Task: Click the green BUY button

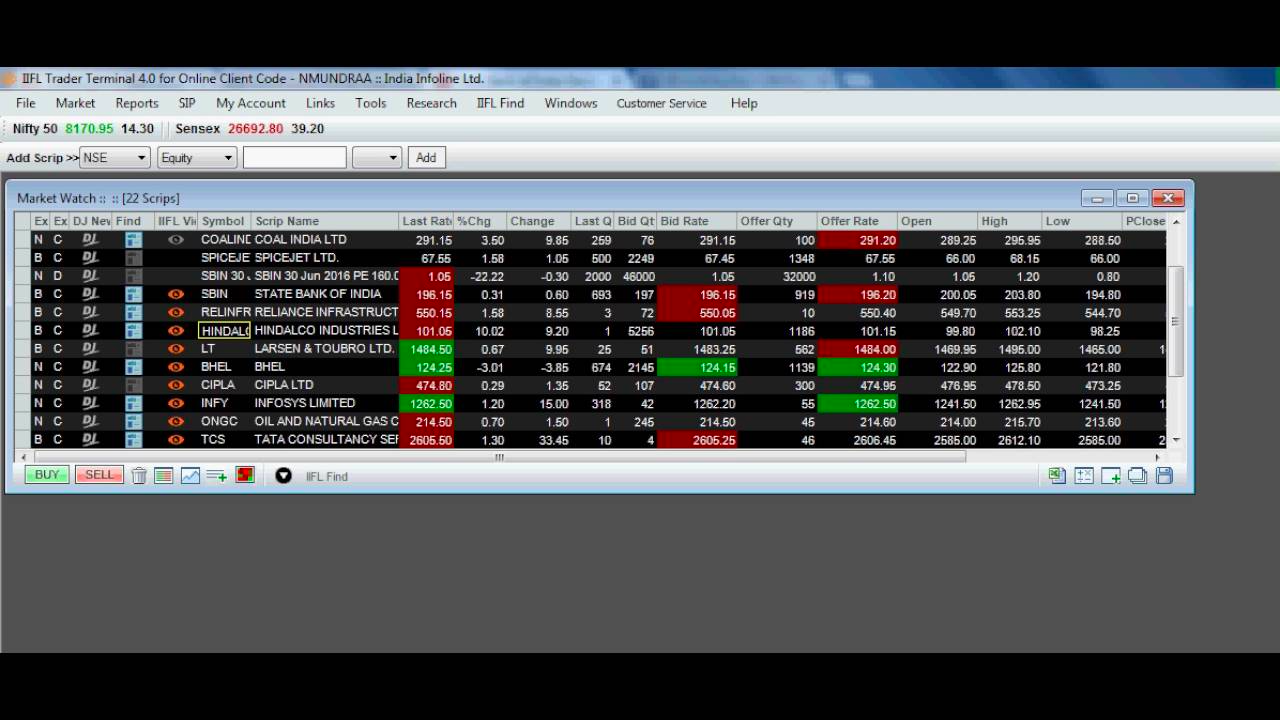Action: point(47,475)
